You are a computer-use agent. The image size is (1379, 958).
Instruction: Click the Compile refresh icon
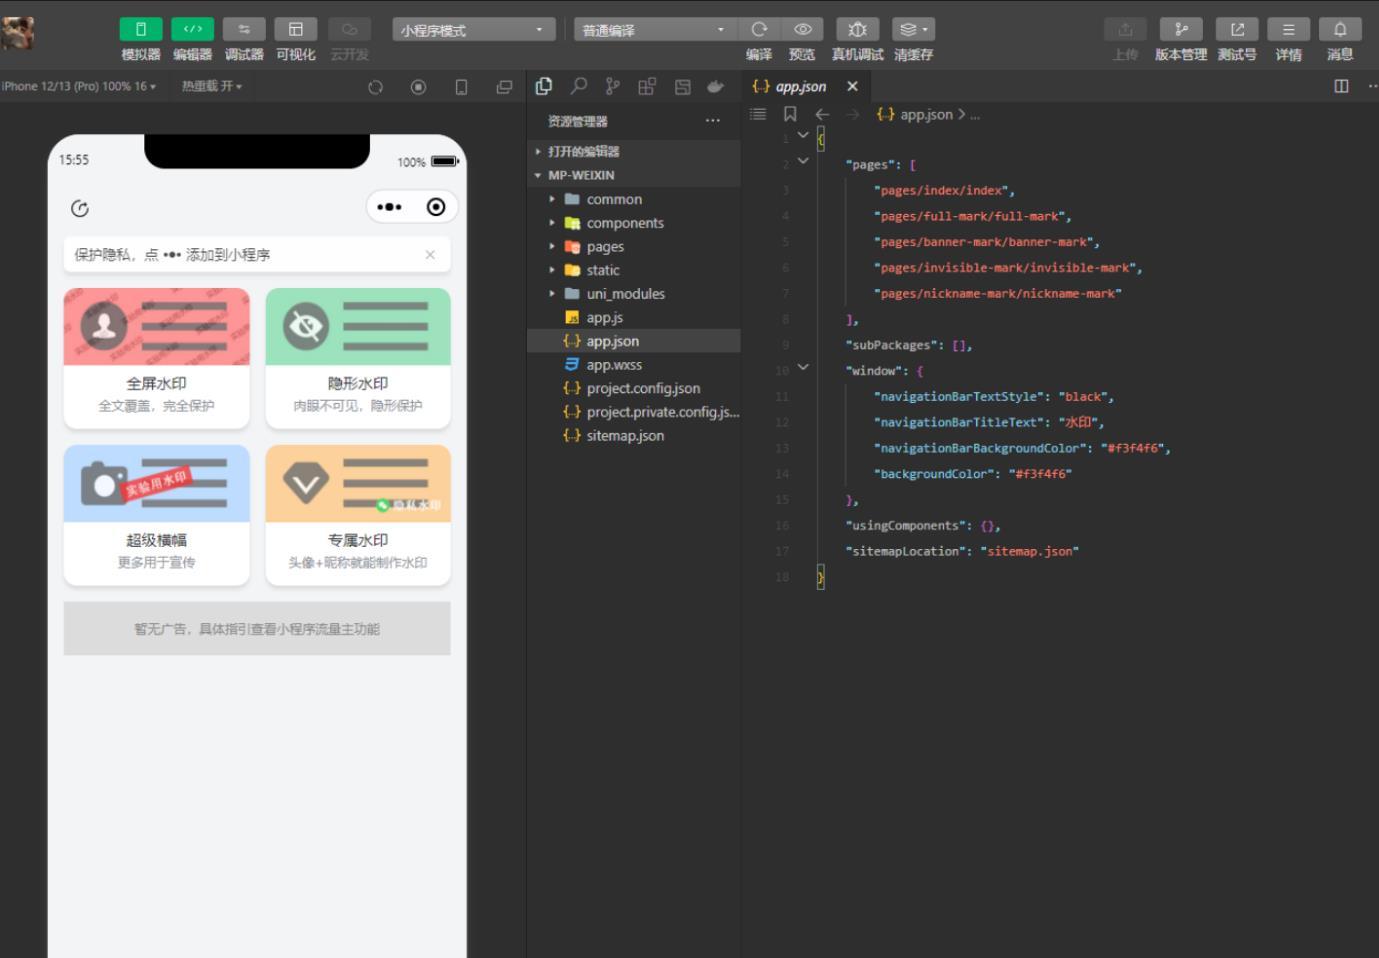(x=759, y=30)
